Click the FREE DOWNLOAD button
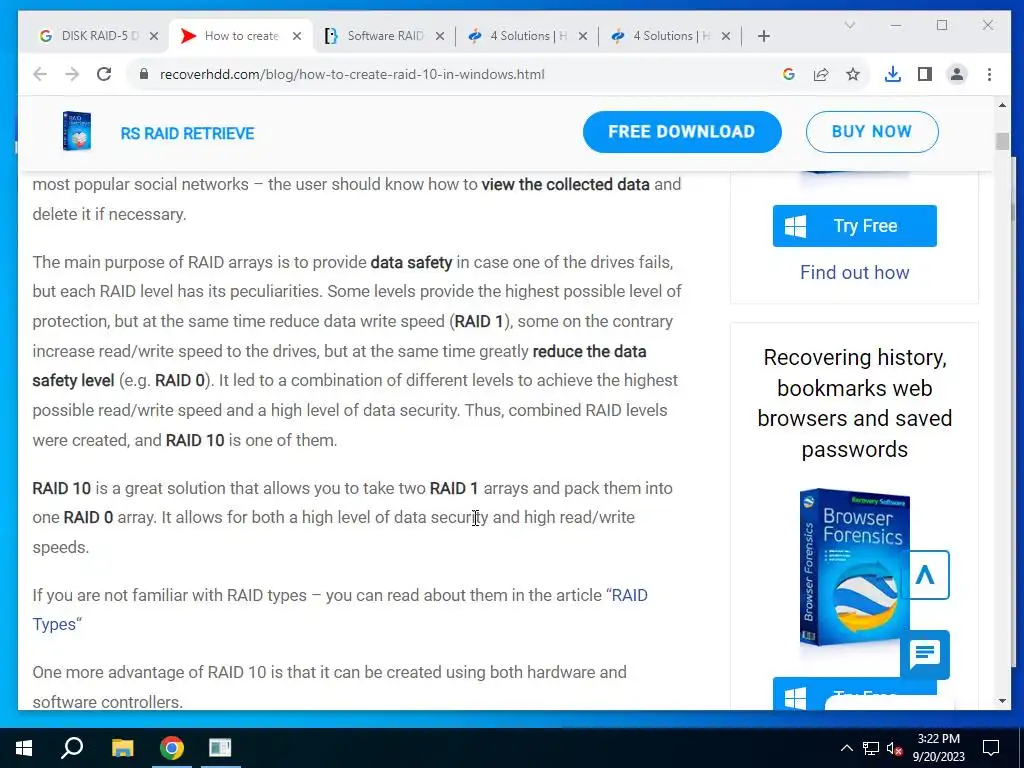Image resolution: width=1024 pixels, height=768 pixels. pos(682,132)
